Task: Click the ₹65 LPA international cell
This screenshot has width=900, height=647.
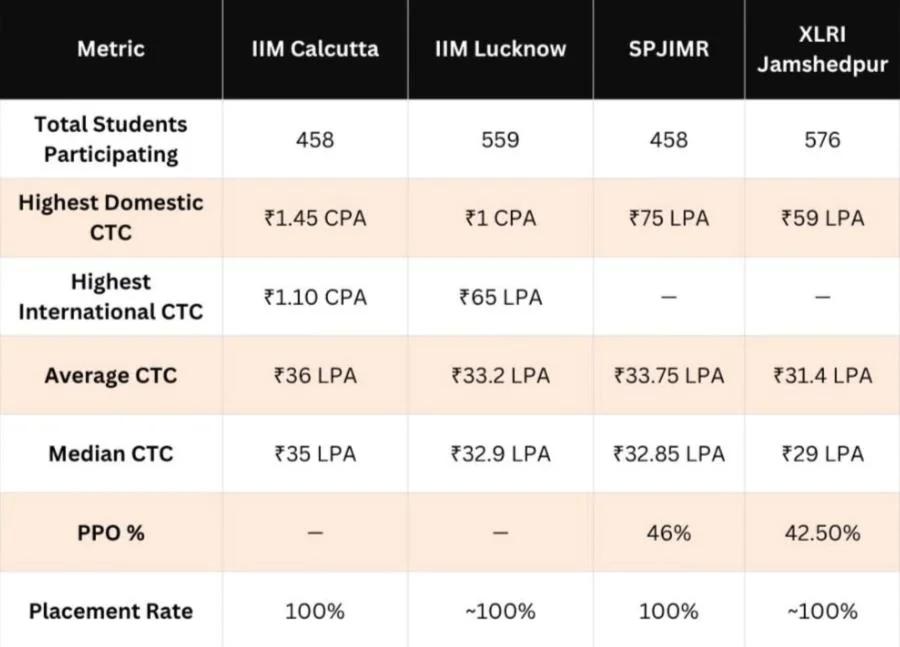Action: point(500,297)
